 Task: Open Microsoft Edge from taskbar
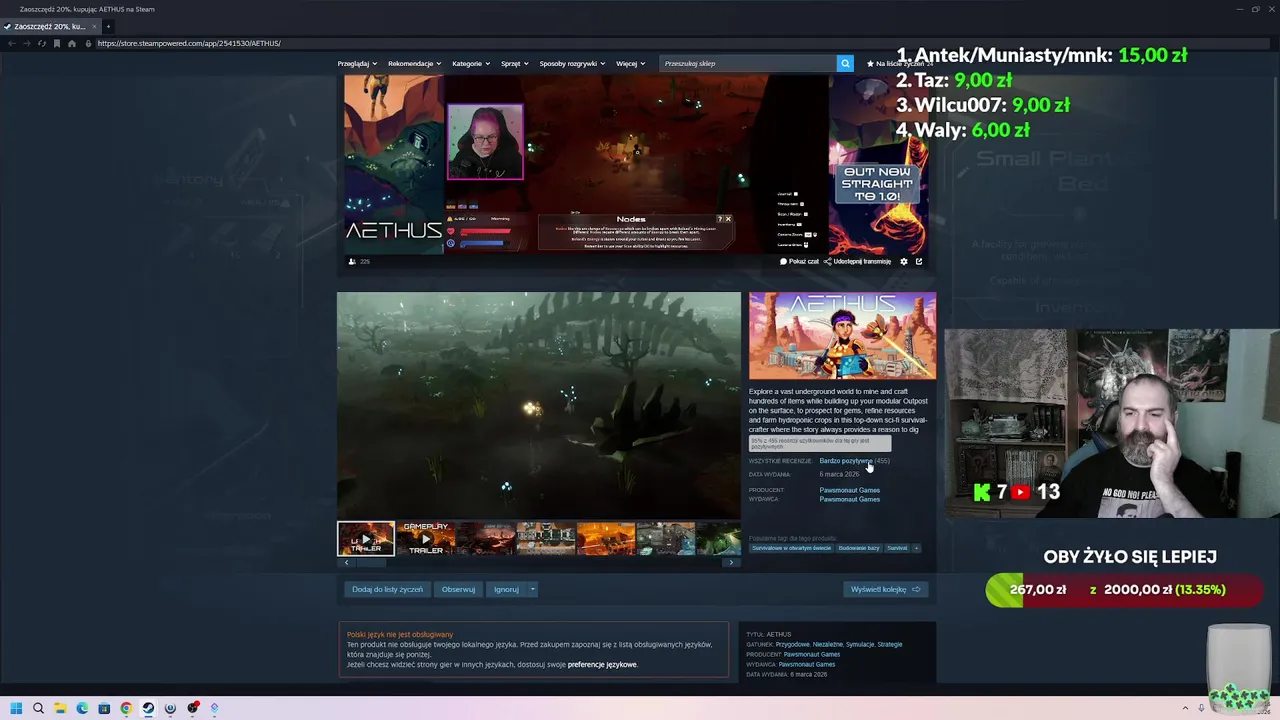[82, 708]
